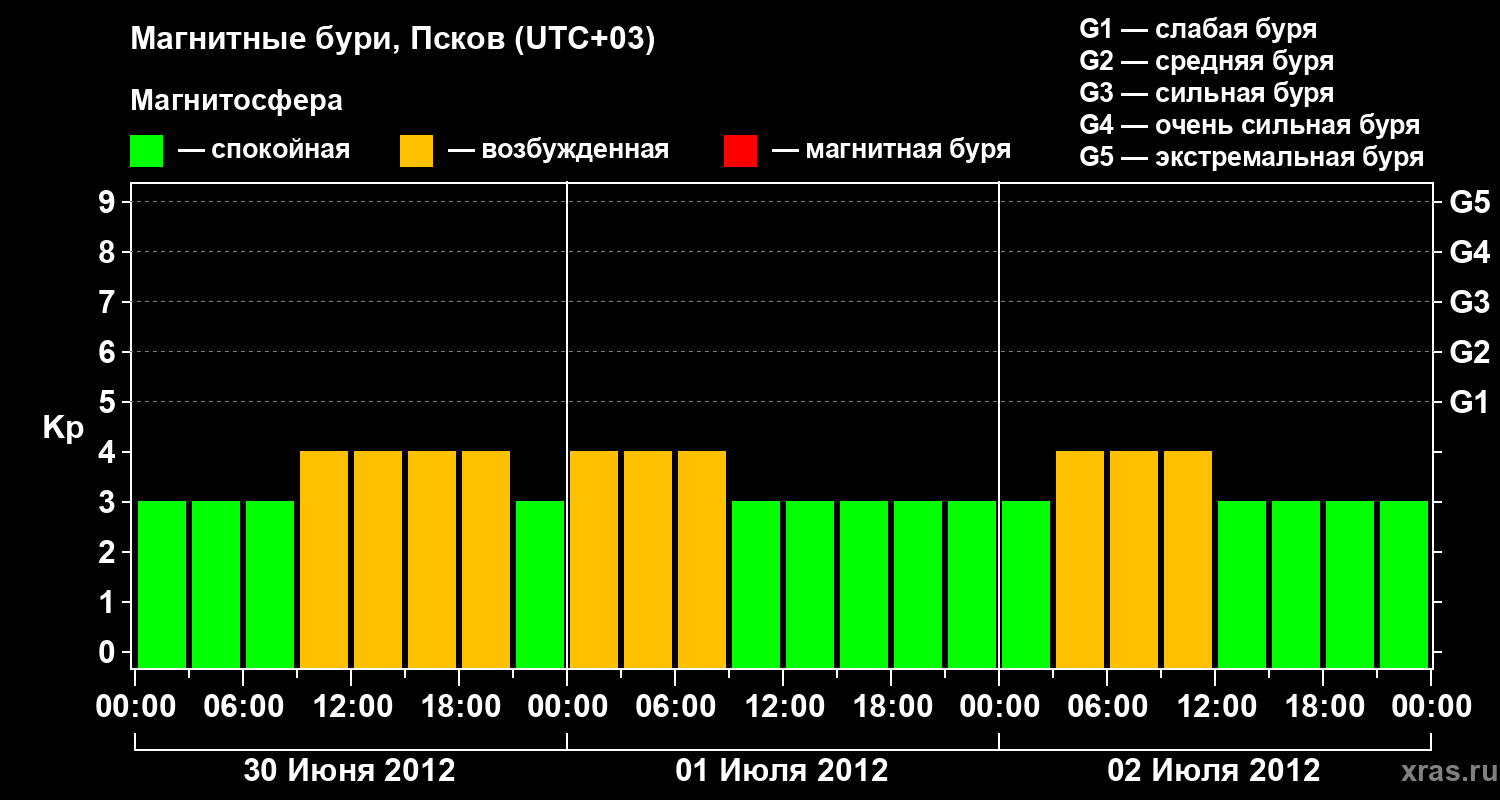Viewport: 1500px width, 800px height.
Task: Click the 'G1 — слабая буря' legend line
Action: [x=1198, y=29]
